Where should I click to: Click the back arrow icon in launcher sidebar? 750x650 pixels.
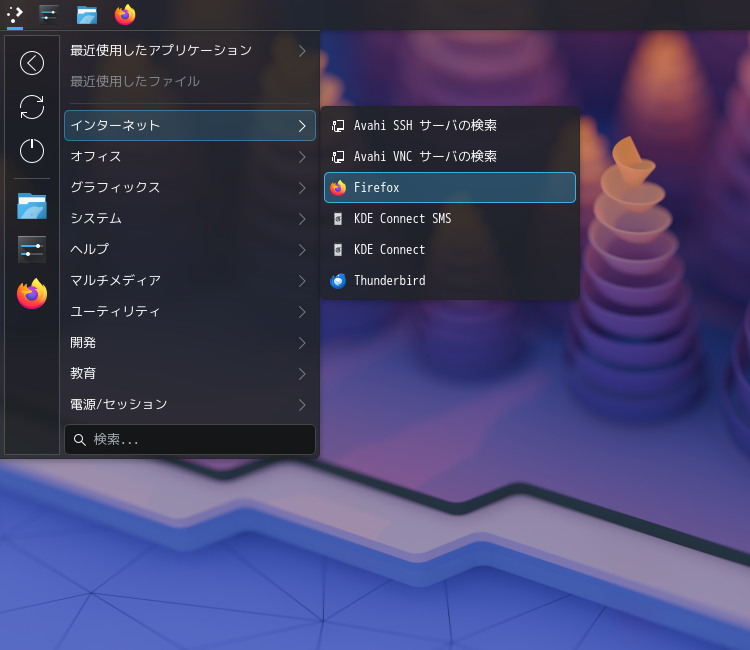(x=32, y=63)
